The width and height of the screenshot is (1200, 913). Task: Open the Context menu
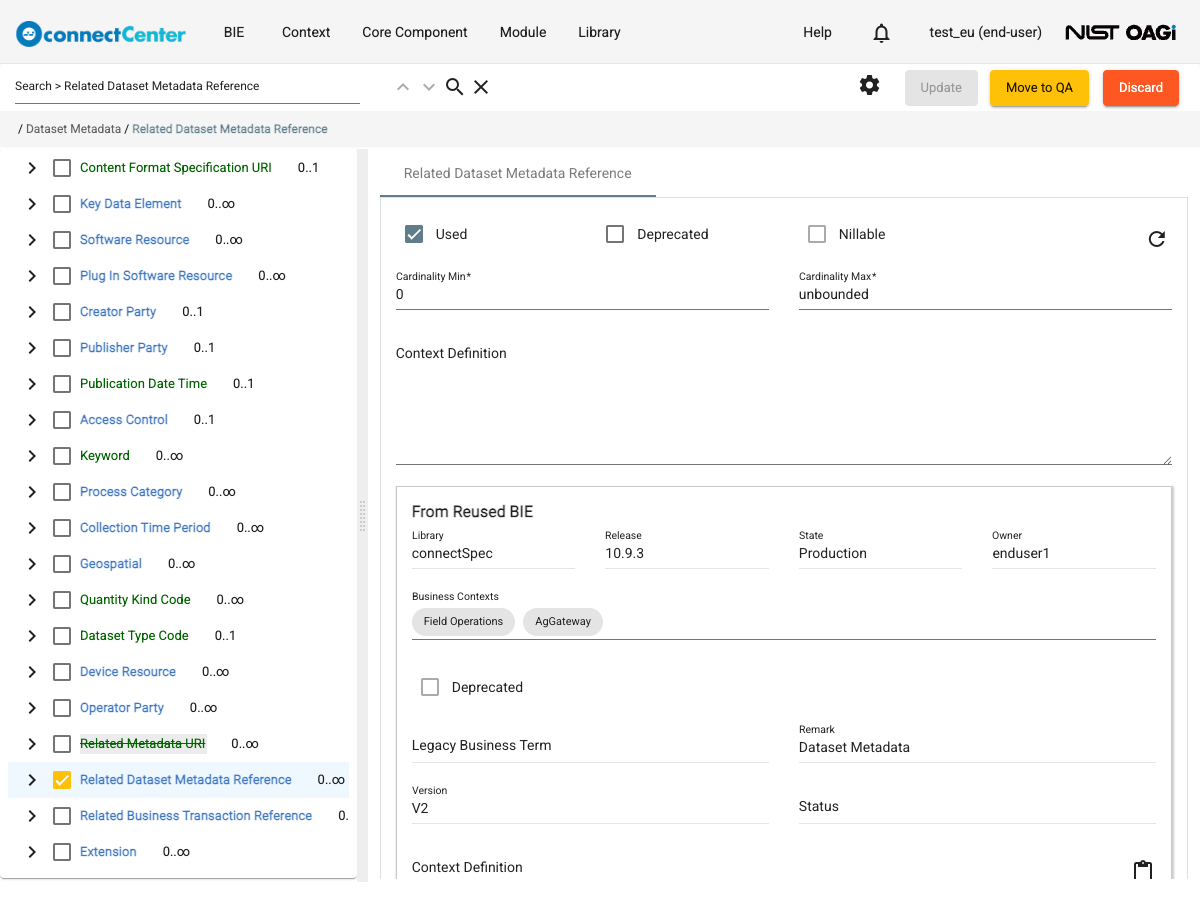tap(306, 32)
